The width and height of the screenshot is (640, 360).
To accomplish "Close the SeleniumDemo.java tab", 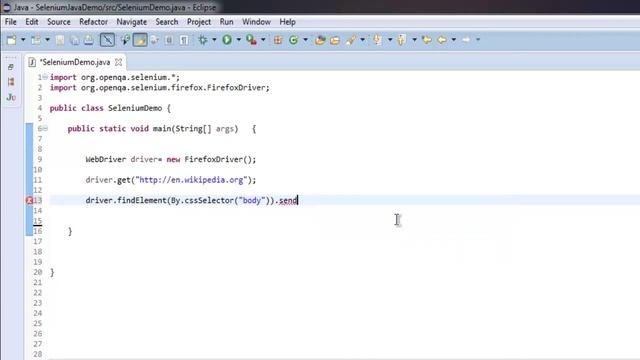I will point(118,62).
